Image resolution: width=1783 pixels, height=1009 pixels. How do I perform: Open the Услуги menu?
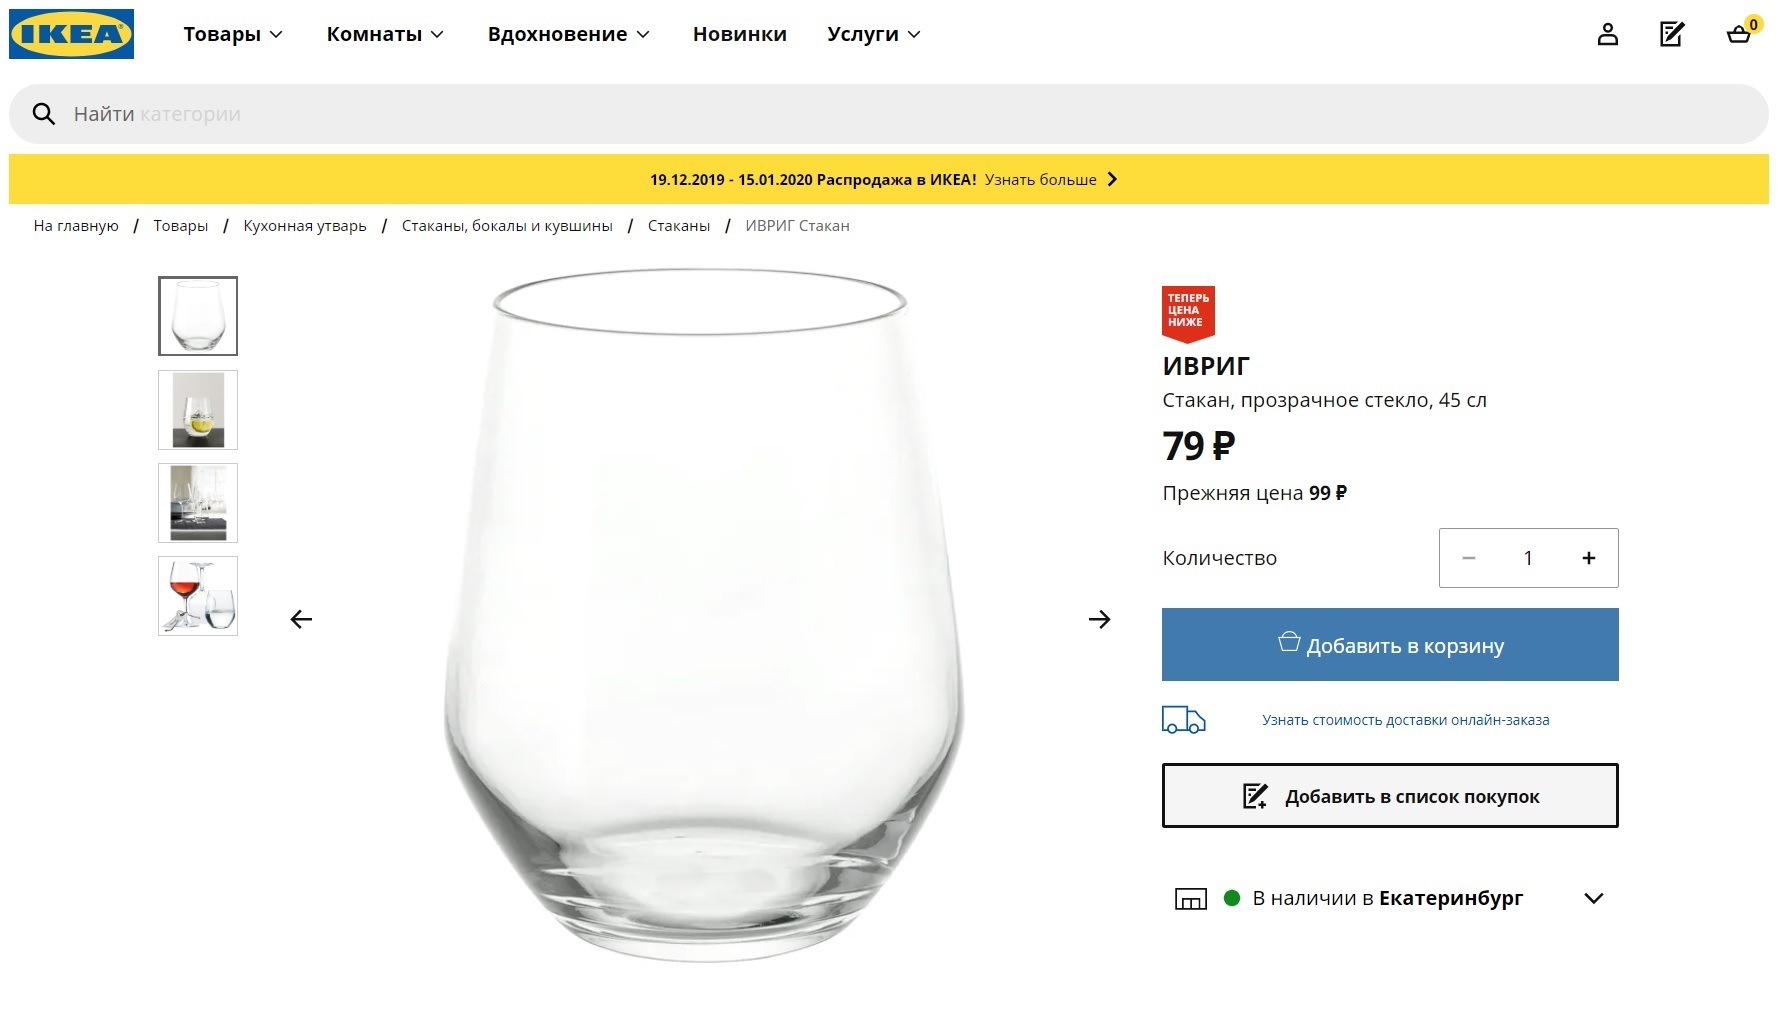coord(873,34)
